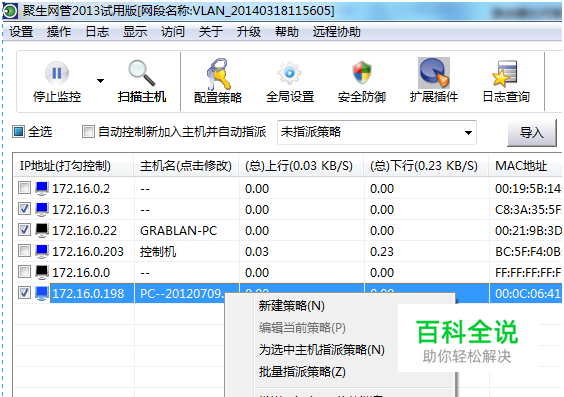Open the dropdown arrow beside 停止监控
Viewport: 564px width, 397px height.
coord(100,81)
